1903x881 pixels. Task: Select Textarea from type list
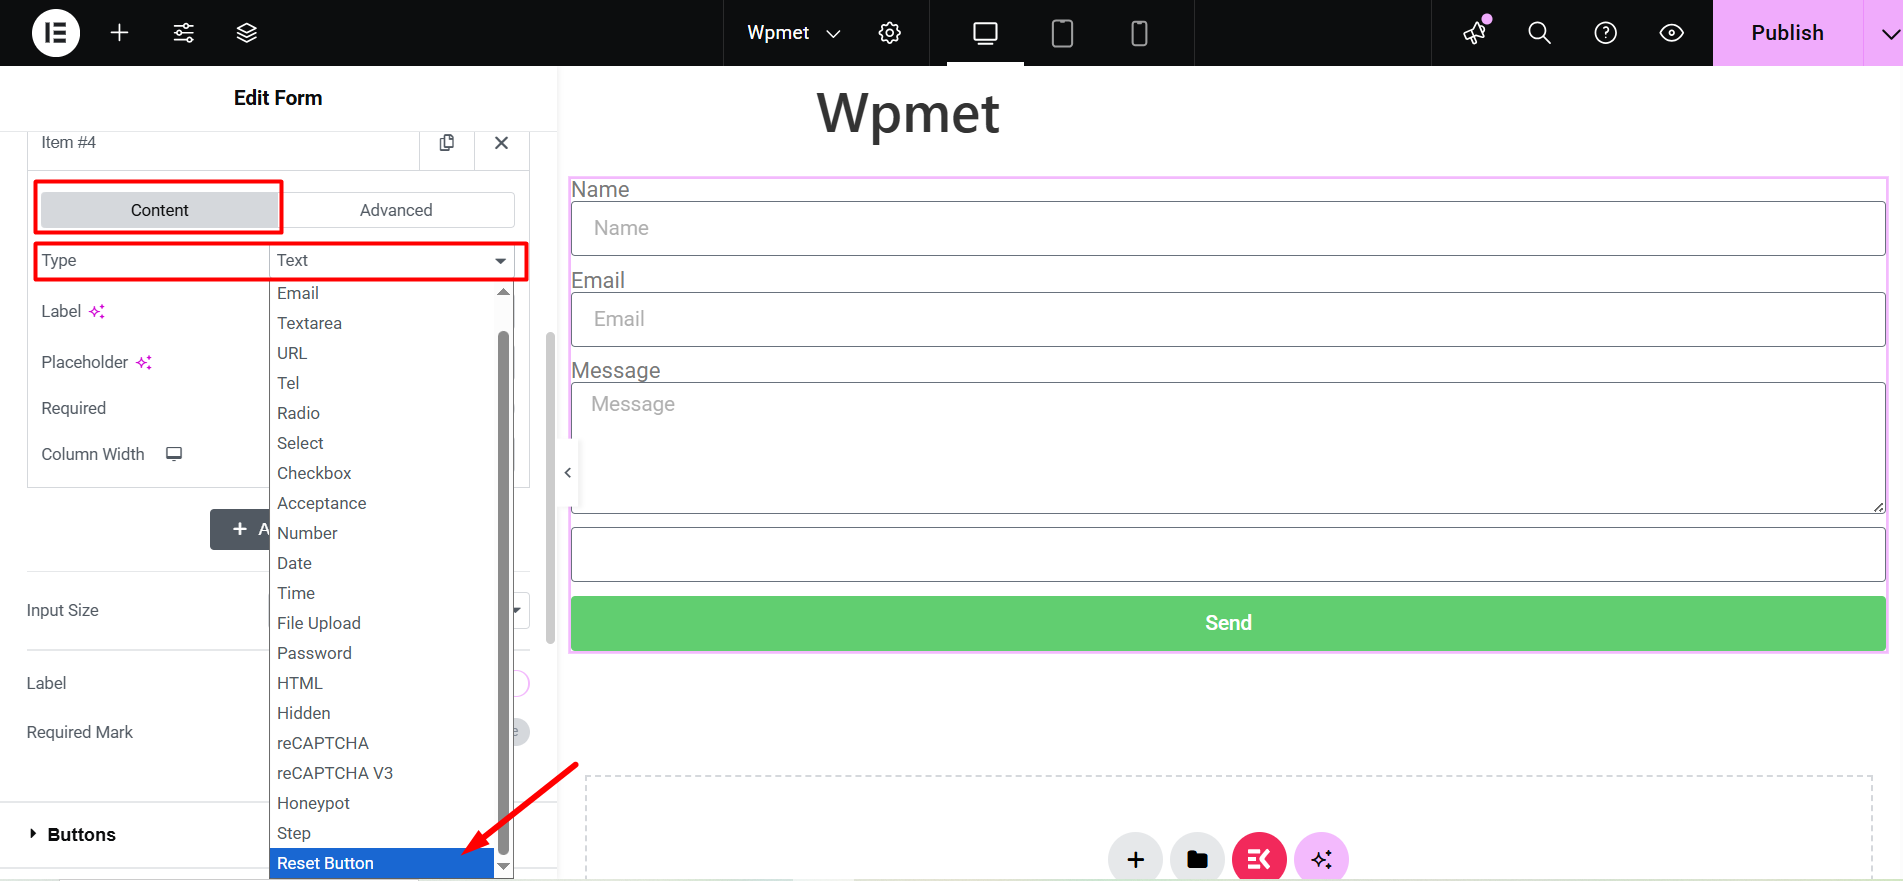click(x=382, y=323)
